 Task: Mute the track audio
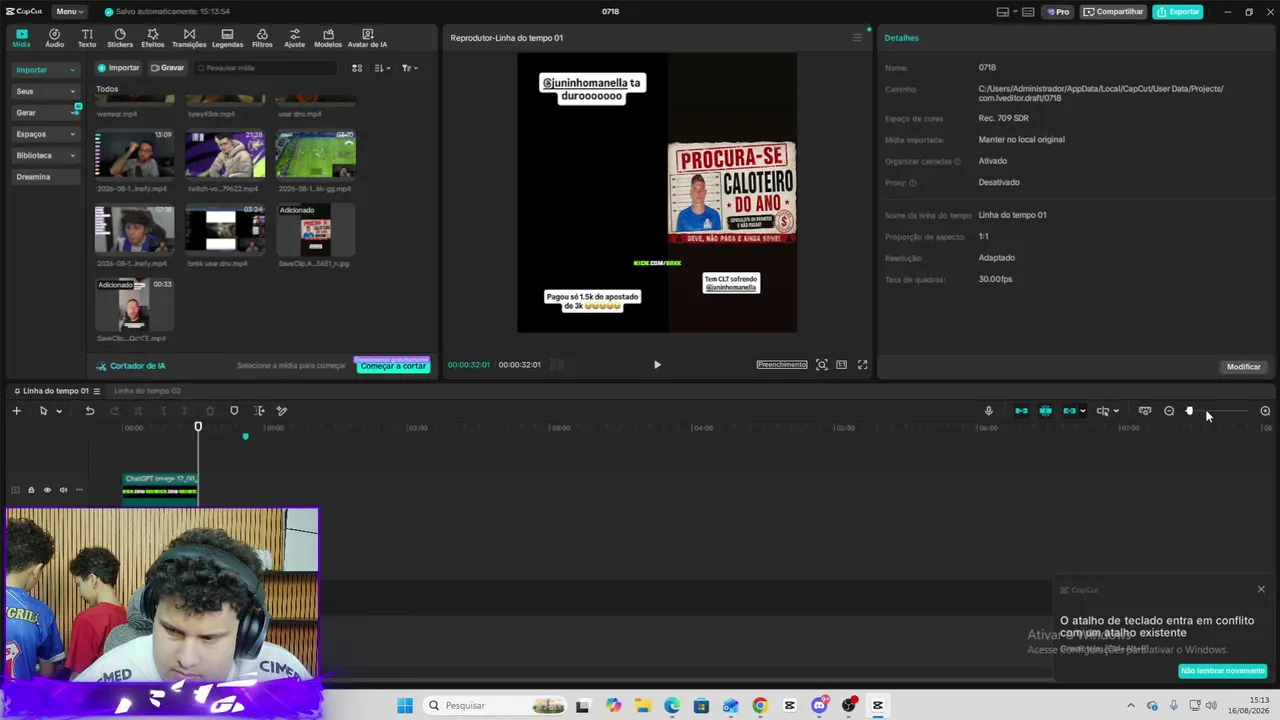pyautogui.click(x=63, y=490)
